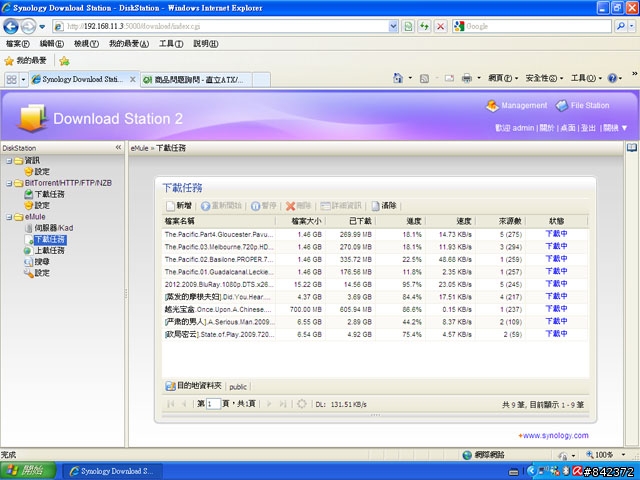640x480 pixels.
Task: Click the add to favorites bar icon
Action: (64, 61)
